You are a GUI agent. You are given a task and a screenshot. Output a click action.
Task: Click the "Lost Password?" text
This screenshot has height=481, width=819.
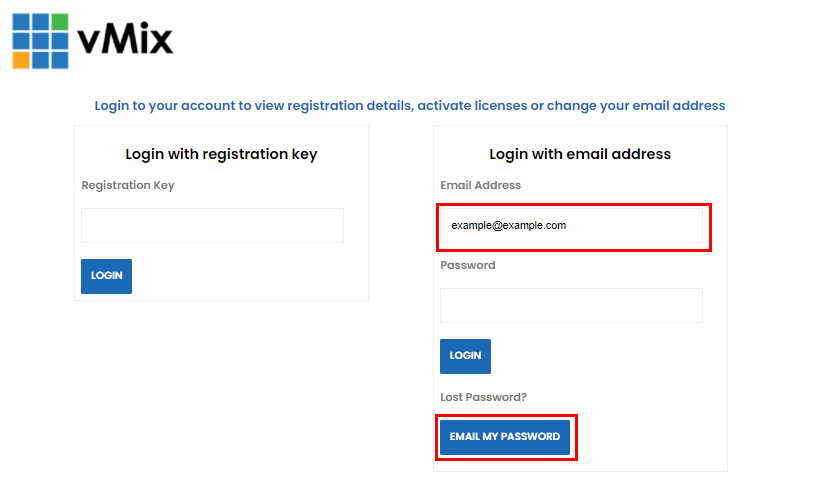[483, 397]
